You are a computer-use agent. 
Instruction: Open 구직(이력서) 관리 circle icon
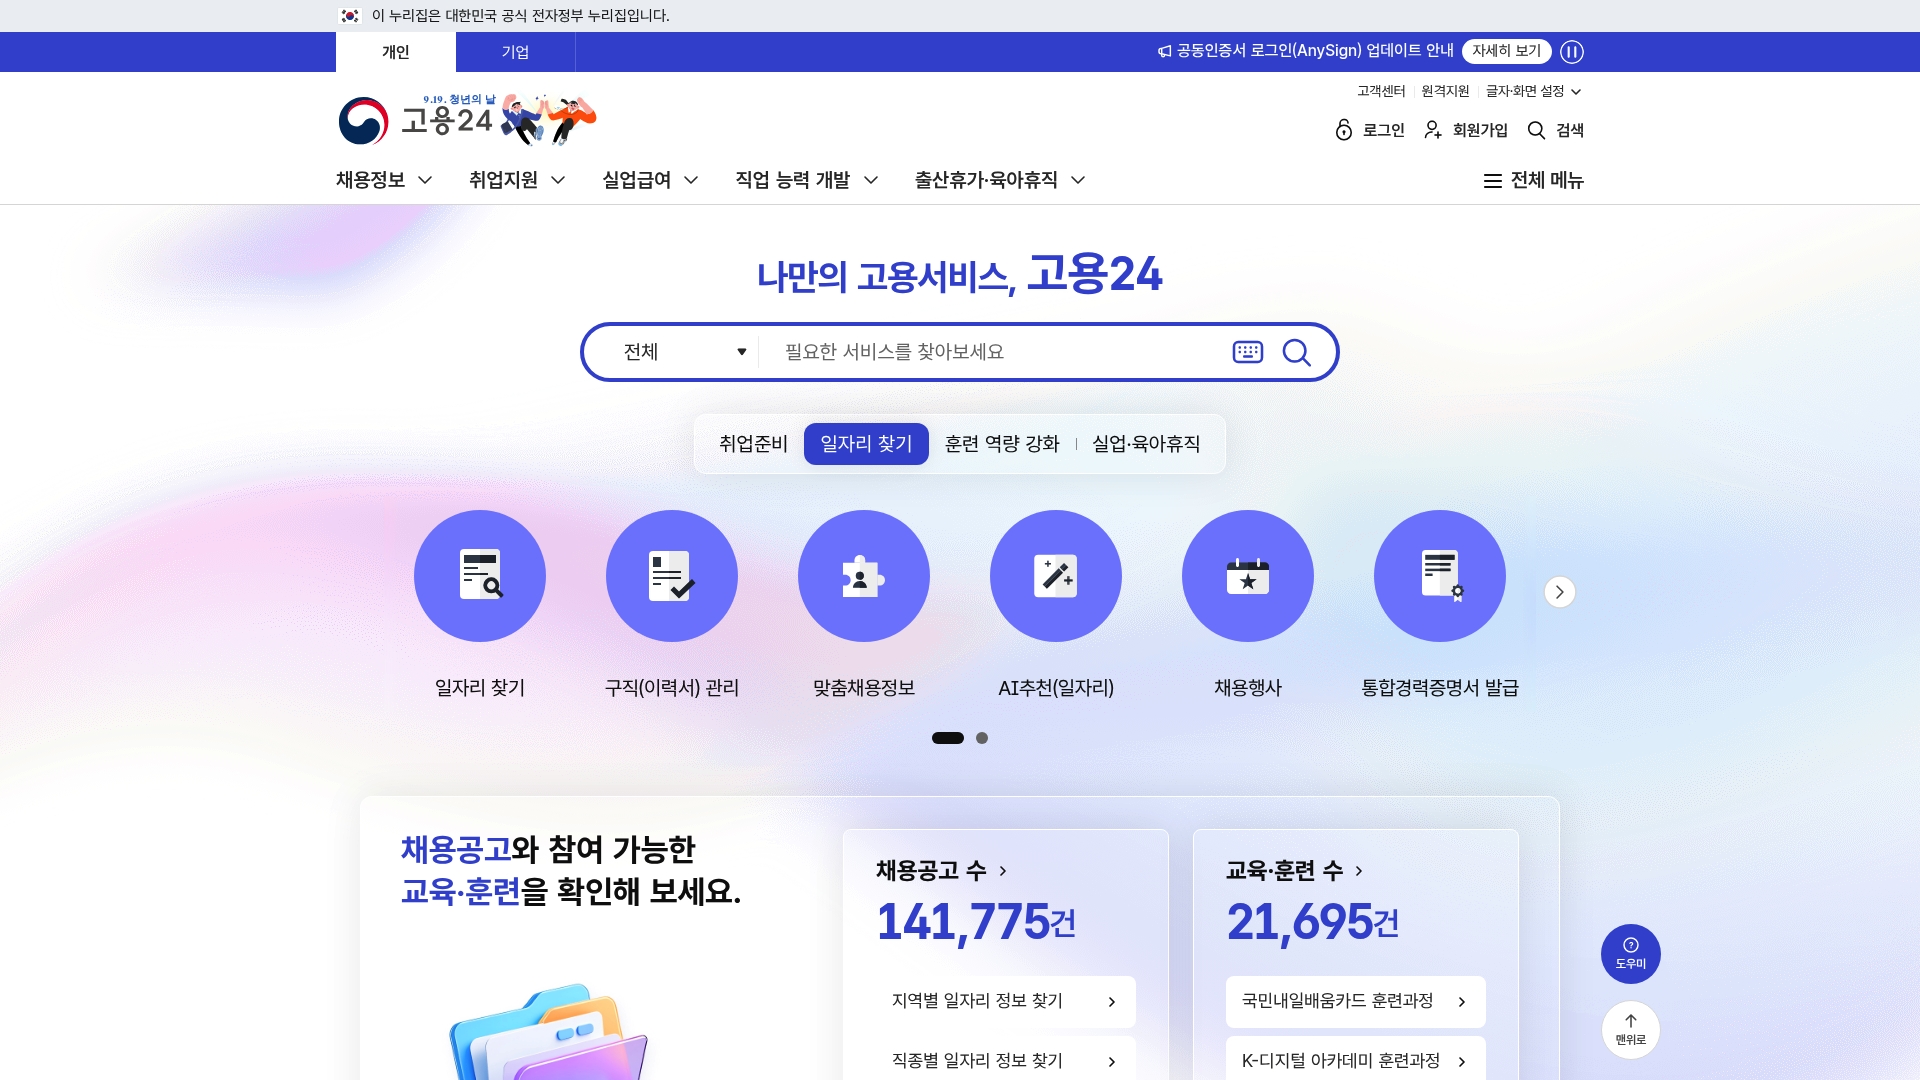(672, 576)
